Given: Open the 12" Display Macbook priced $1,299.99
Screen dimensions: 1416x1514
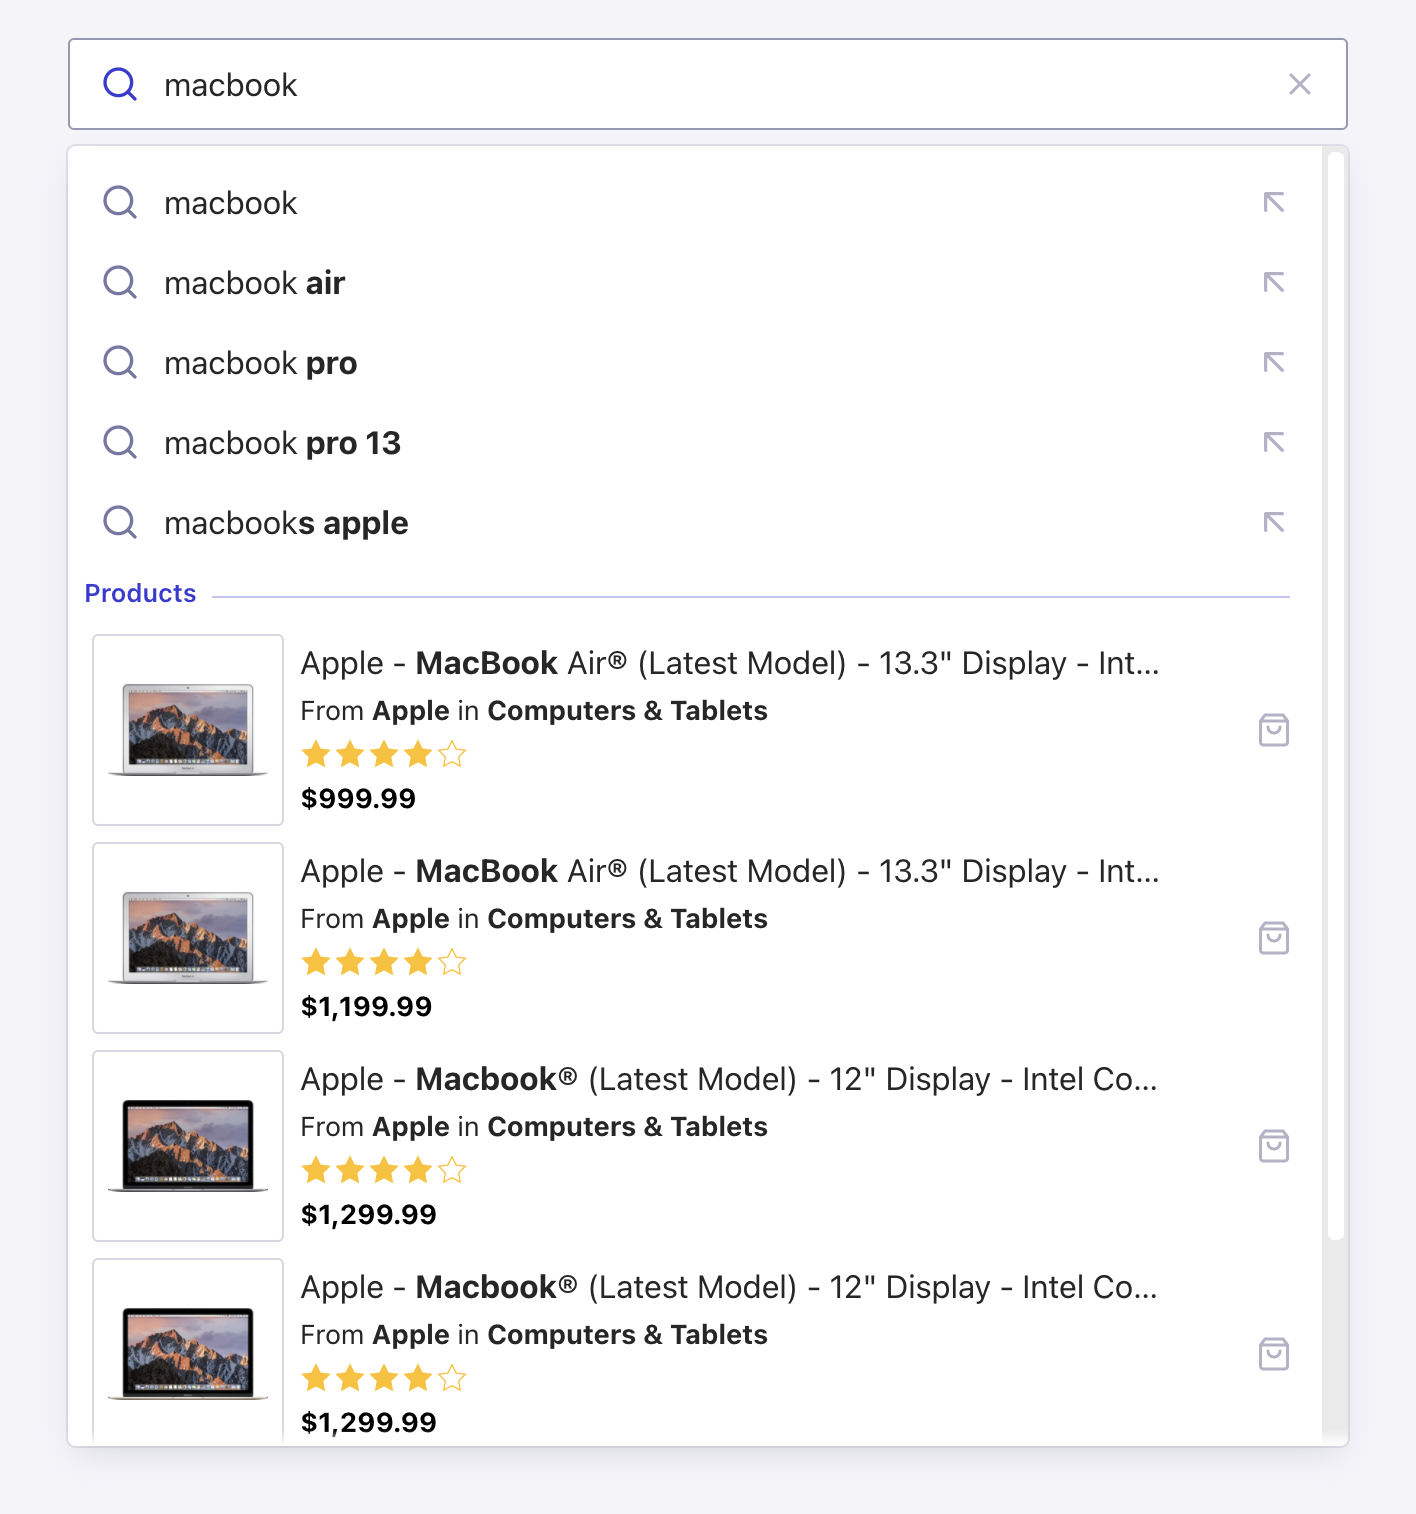Looking at the screenshot, I should 700,1079.
